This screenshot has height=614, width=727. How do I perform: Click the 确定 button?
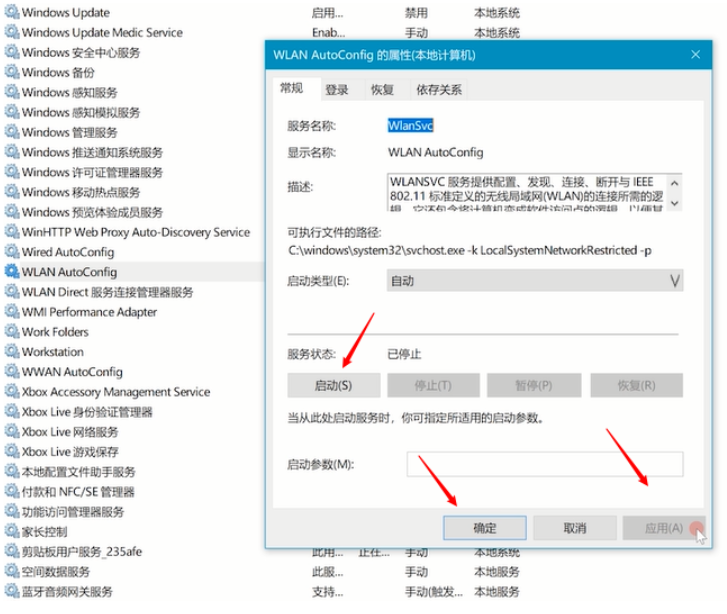tap(484, 527)
